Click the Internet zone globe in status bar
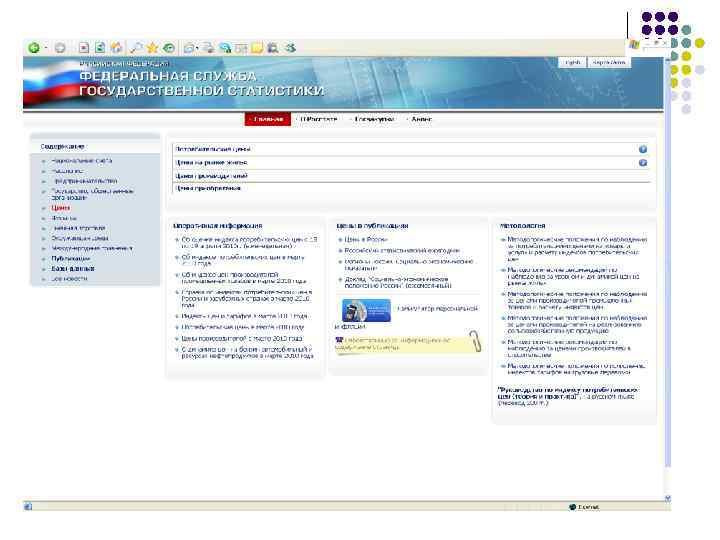Image resolution: width=720 pixels, height=540 pixels. pyautogui.click(x=572, y=507)
